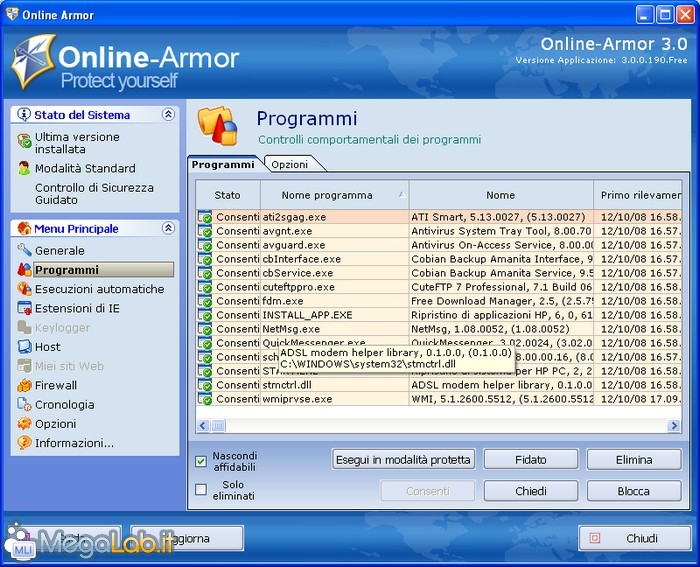
Task: Toggle the Nascondi affidabili checkbox
Action: (201, 461)
